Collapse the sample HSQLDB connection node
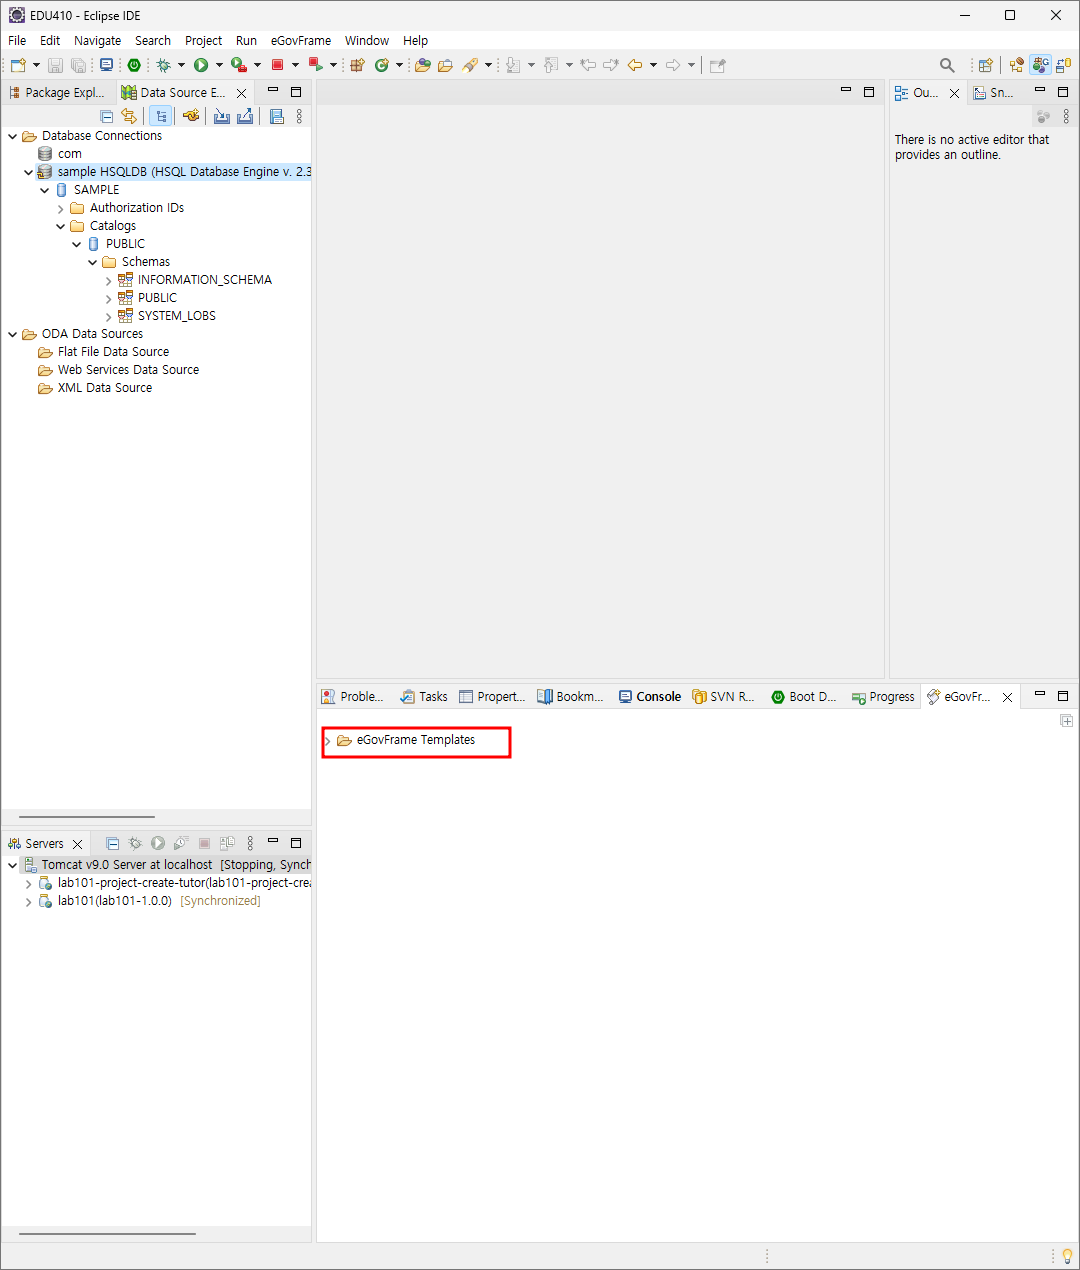Viewport: 1080px width, 1270px height. [29, 172]
